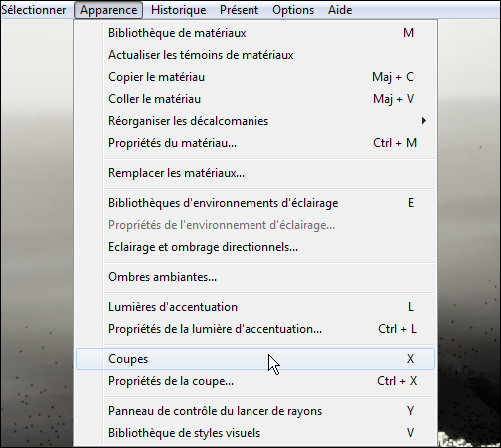This screenshot has height=448, width=501.
Task: Open the Présent menu
Action: tap(239, 10)
